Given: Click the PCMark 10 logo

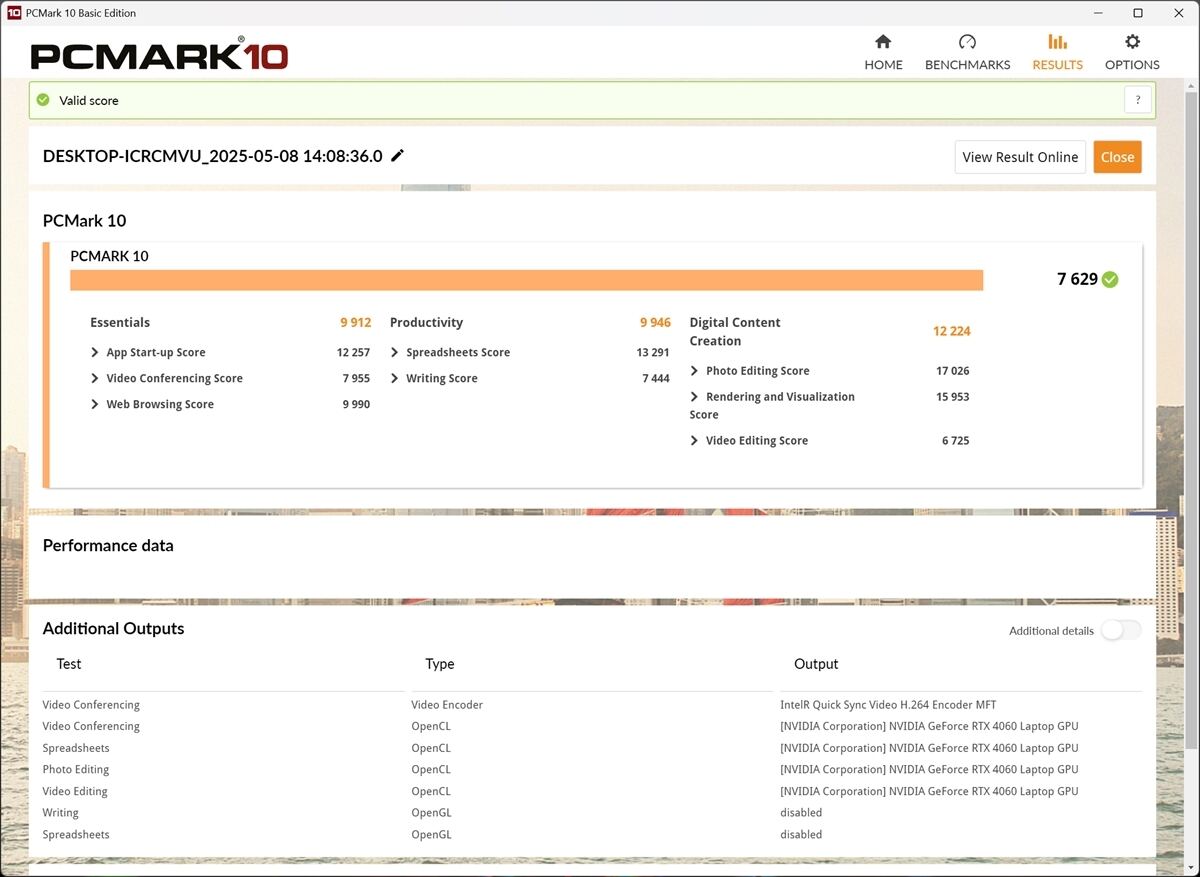Looking at the screenshot, I should [x=160, y=55].
